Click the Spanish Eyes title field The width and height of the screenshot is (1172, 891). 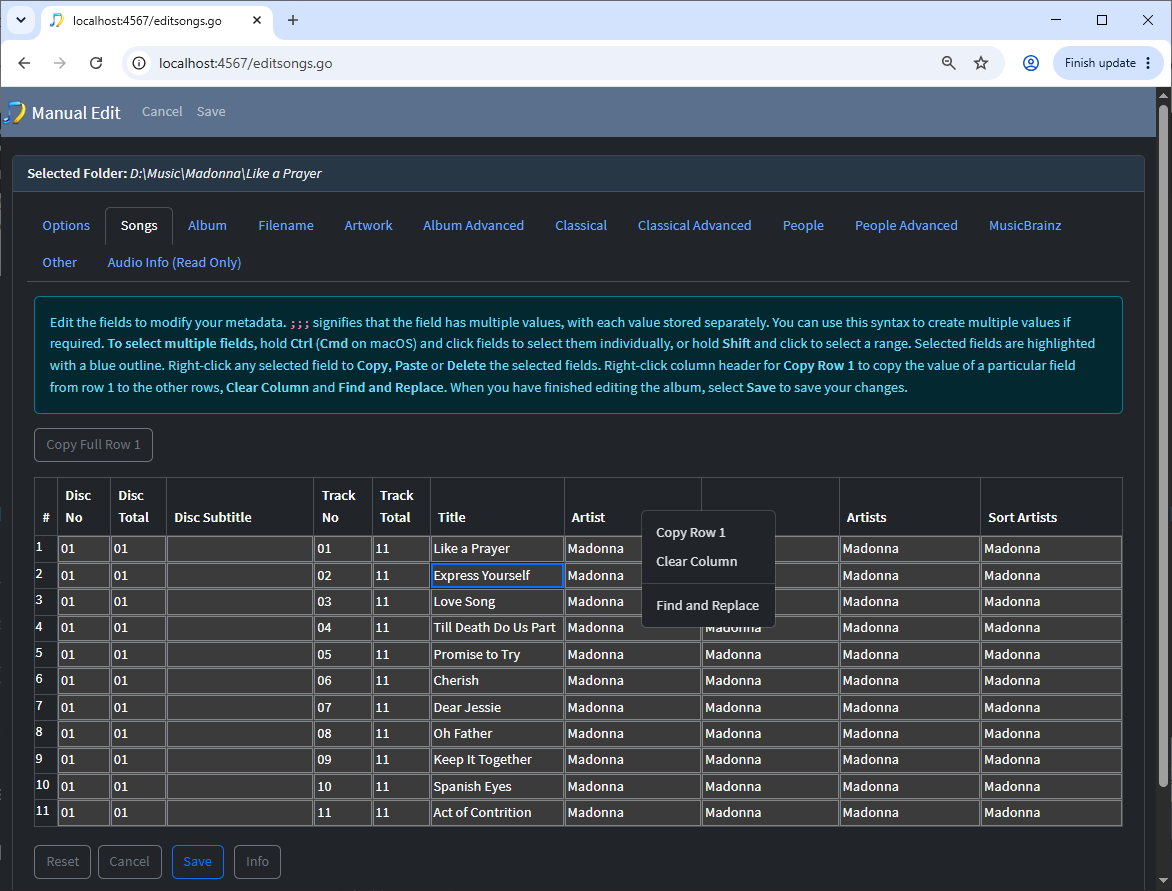click(x=497, y=787)
